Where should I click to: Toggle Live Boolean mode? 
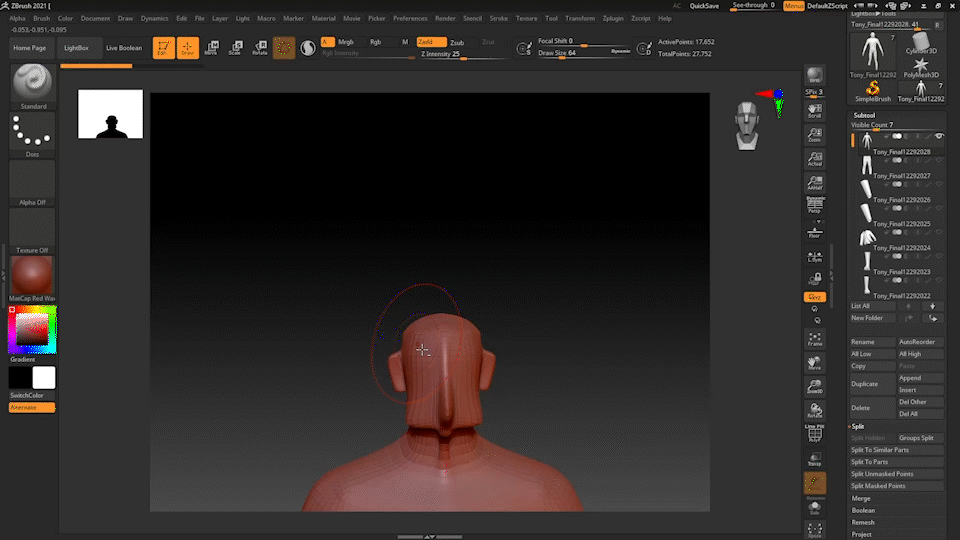click(124, 48)
